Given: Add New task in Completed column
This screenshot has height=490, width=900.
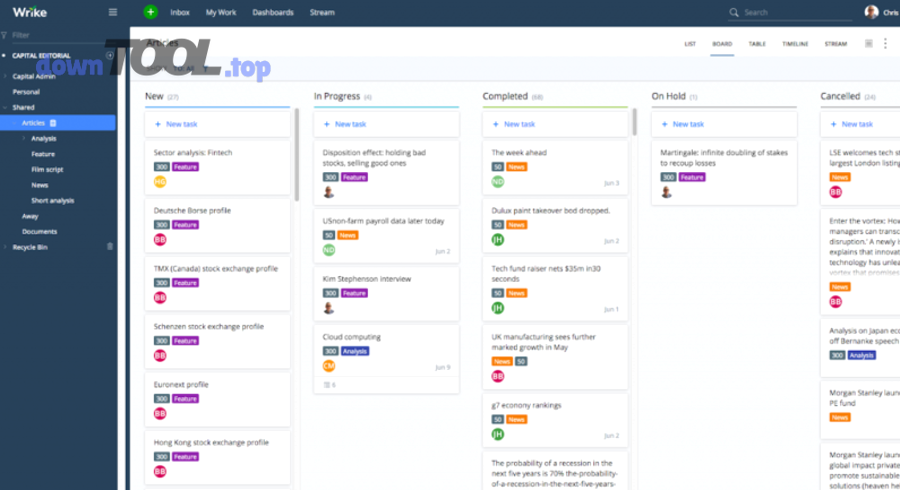Looking at the screenshot, I should [x=518, y=124].
